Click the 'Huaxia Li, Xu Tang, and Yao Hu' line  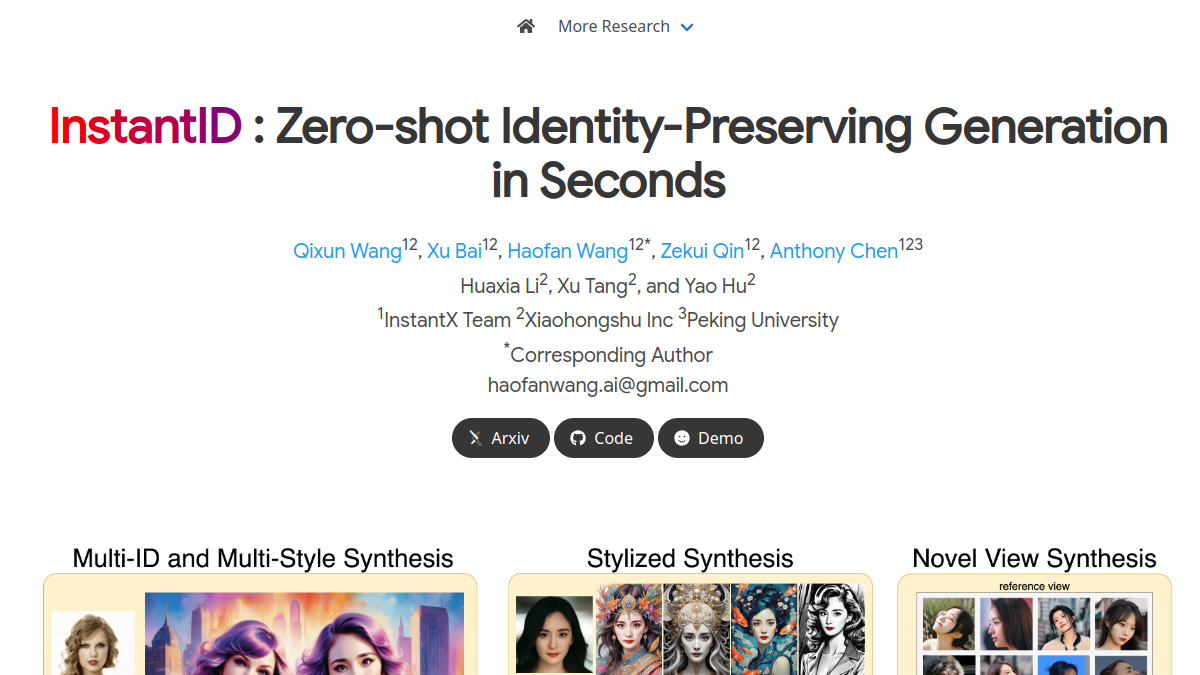[x=608, y=285]
